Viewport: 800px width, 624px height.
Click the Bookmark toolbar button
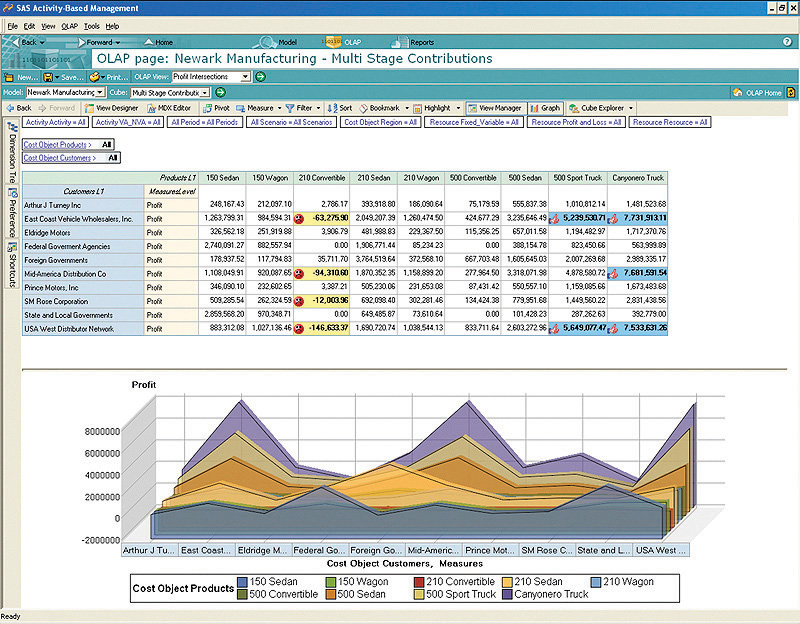(380, 108)
